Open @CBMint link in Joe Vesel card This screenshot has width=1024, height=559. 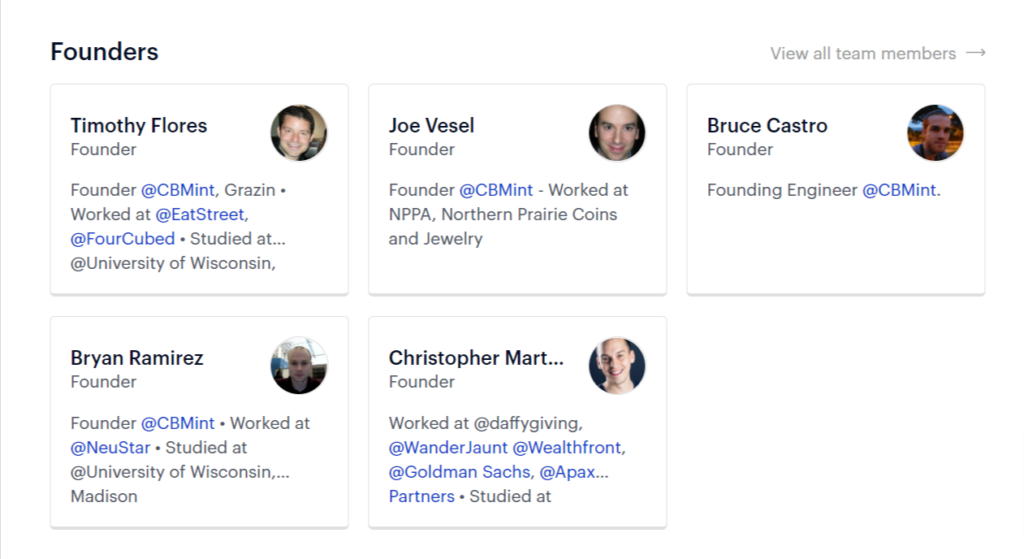pos(496,190)
